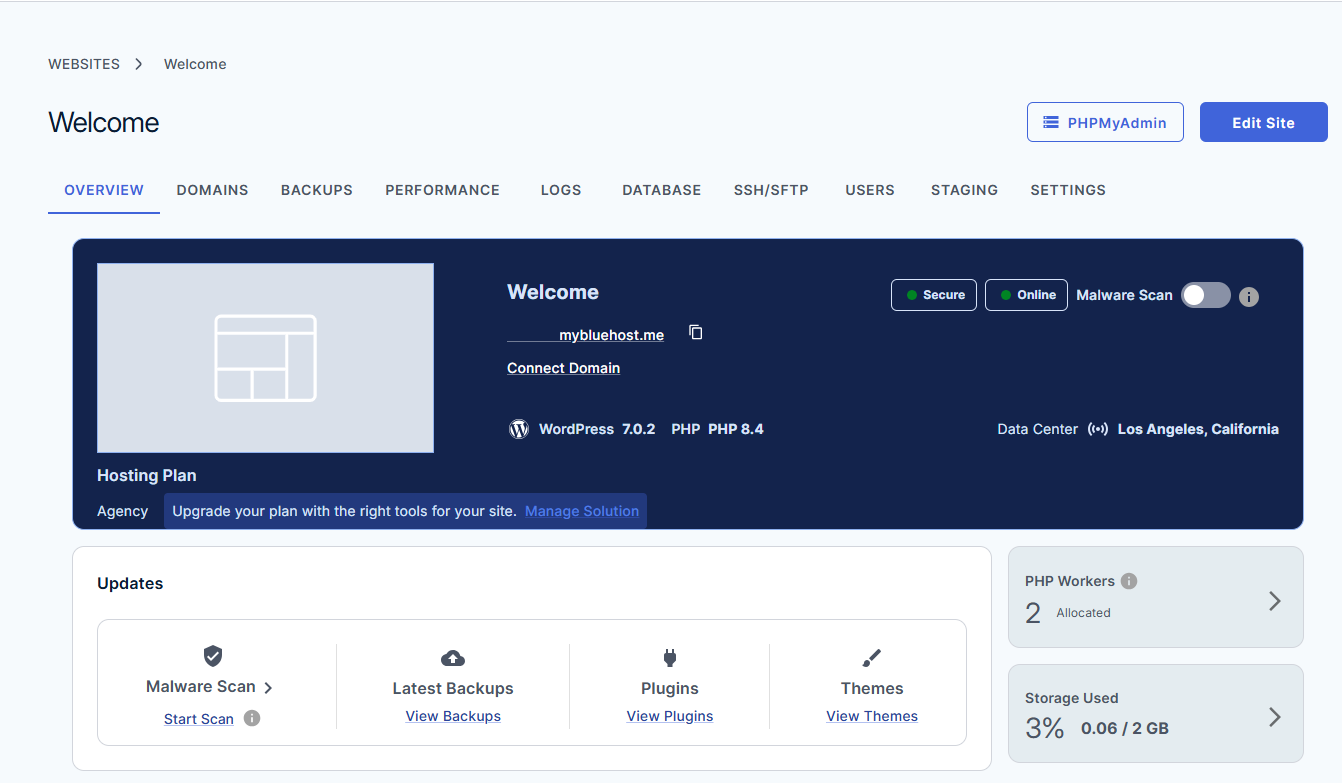Screen dimensions: 1342x783
Task: Click the Connect Domain link
Action: click(x=563, y=368)
